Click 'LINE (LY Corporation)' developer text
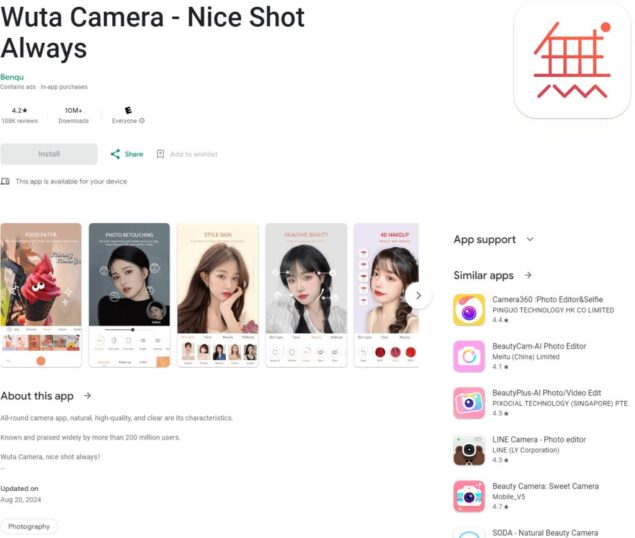Viewport: 635px width, 538px height. click(x=526, y=450)
